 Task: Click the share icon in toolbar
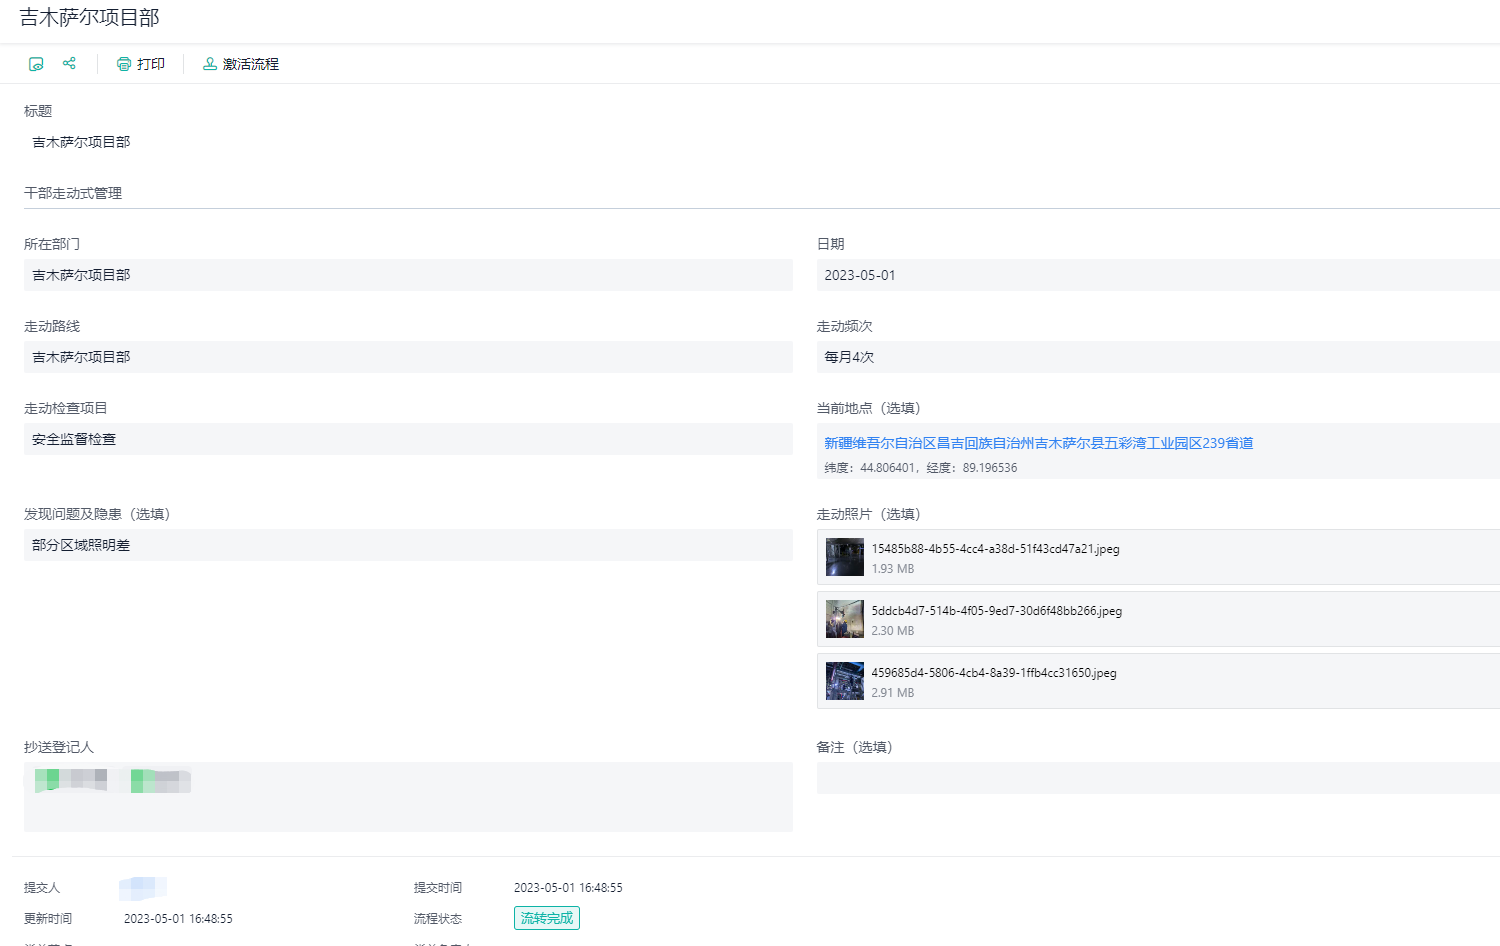pos(69,63)
